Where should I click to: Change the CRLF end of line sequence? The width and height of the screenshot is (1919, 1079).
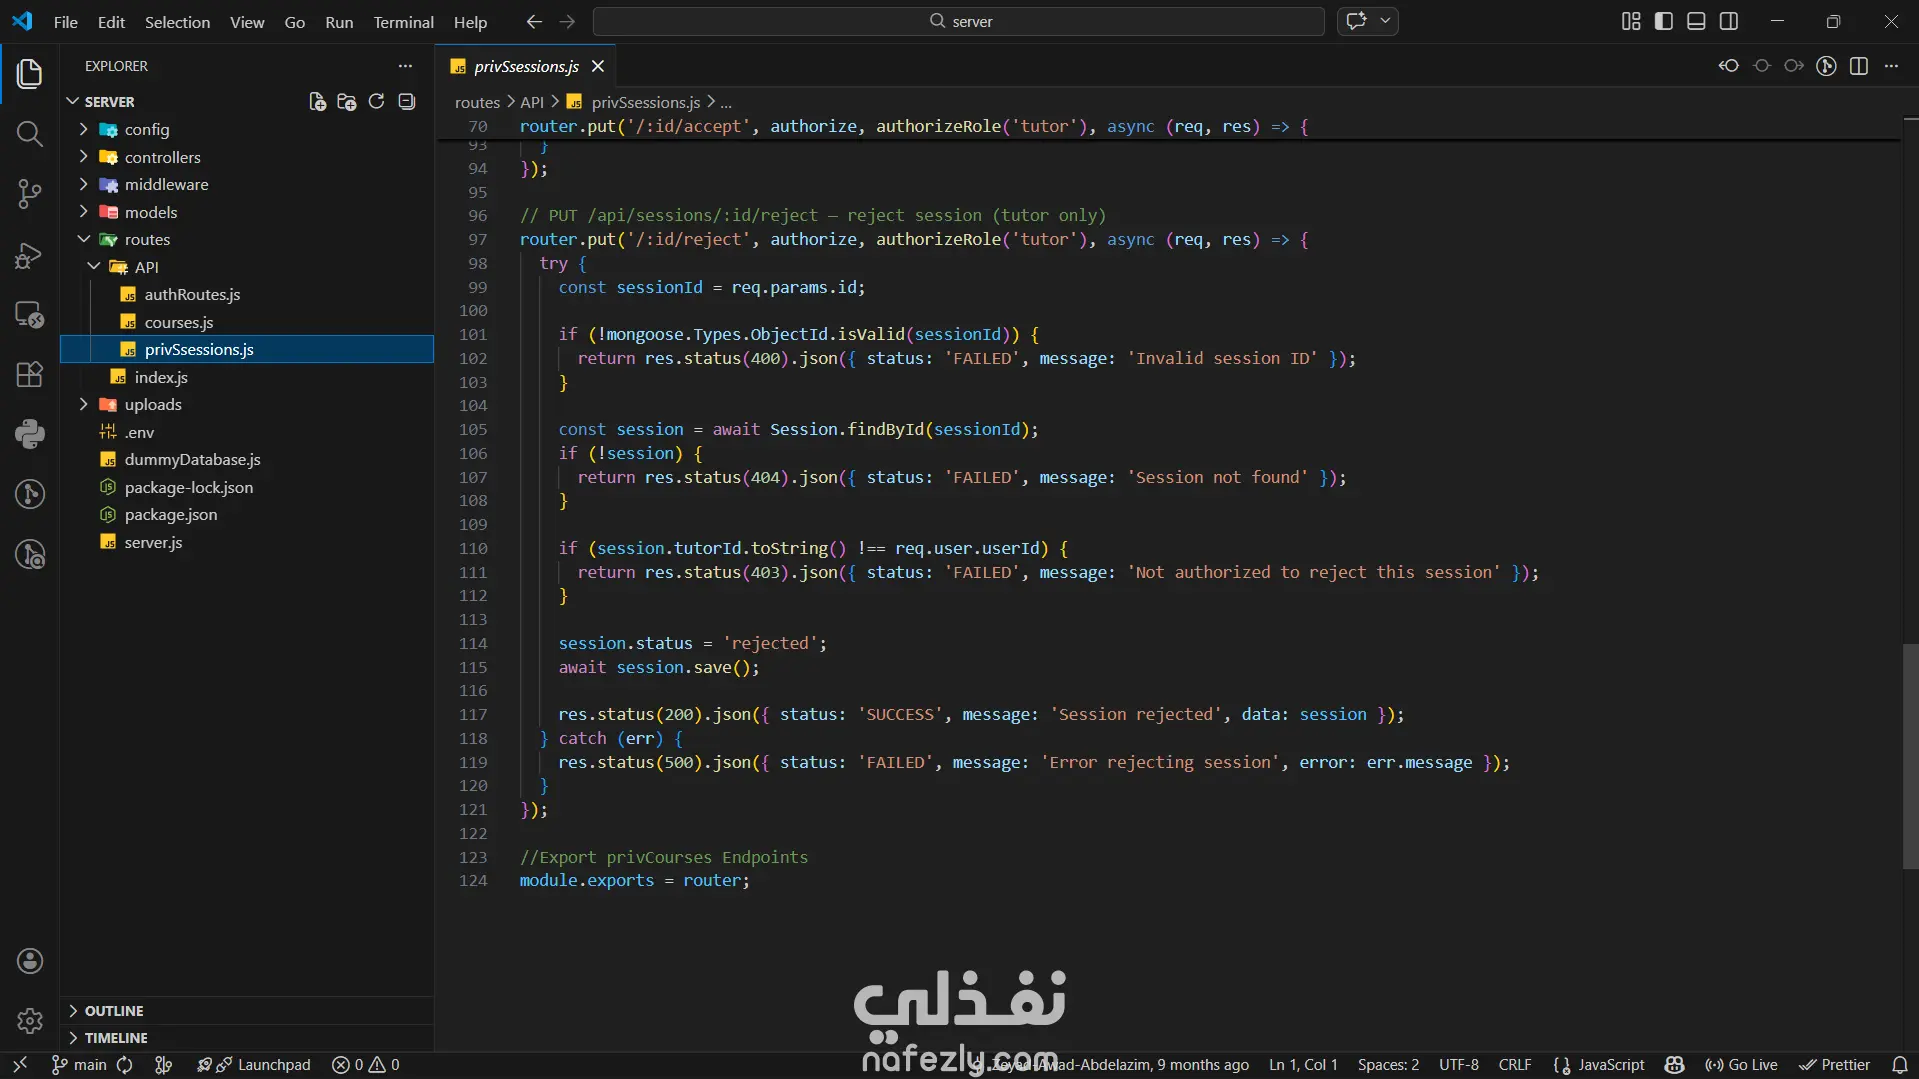pyautogui.click(x=1515, y=1065)
